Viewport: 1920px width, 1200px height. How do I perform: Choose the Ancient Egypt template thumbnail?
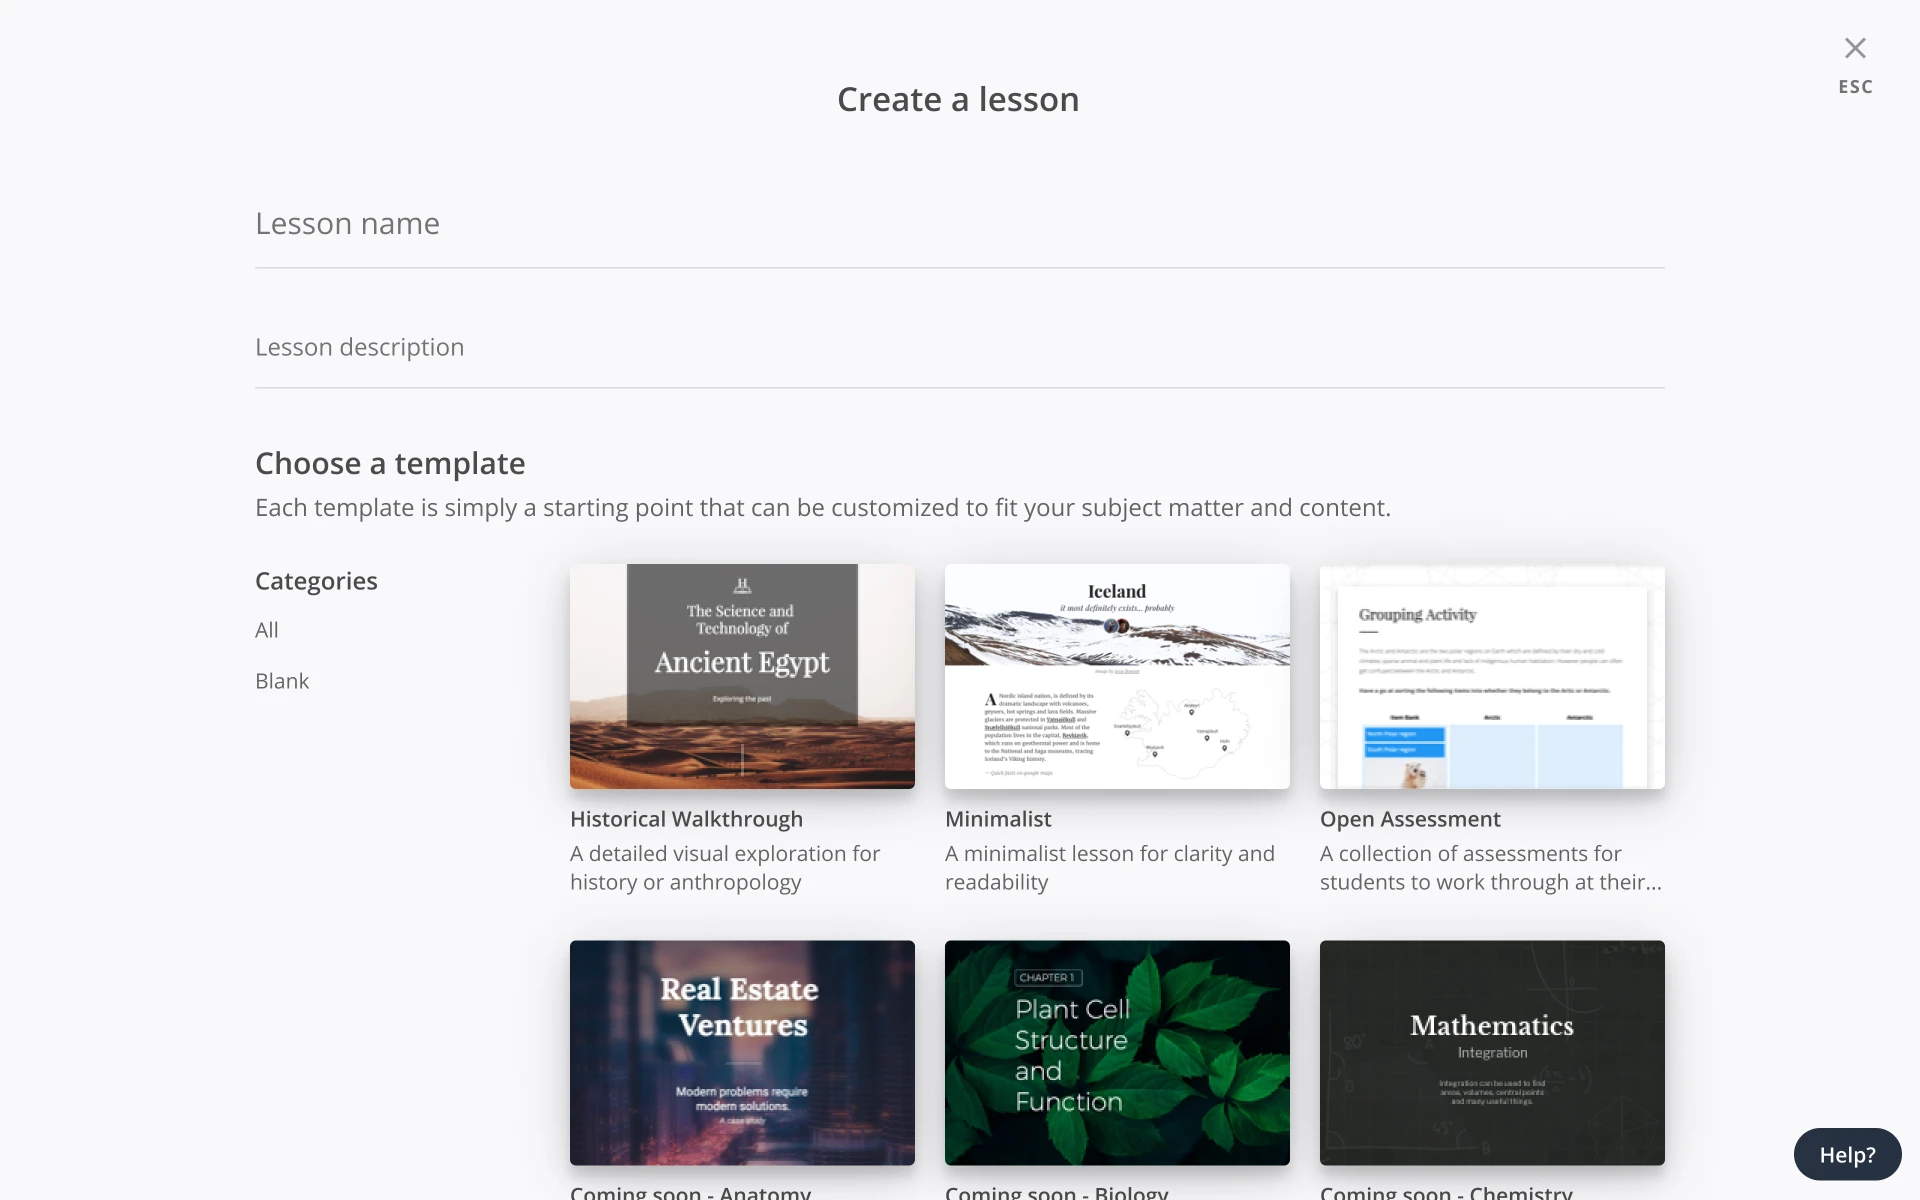coord(742,676)
